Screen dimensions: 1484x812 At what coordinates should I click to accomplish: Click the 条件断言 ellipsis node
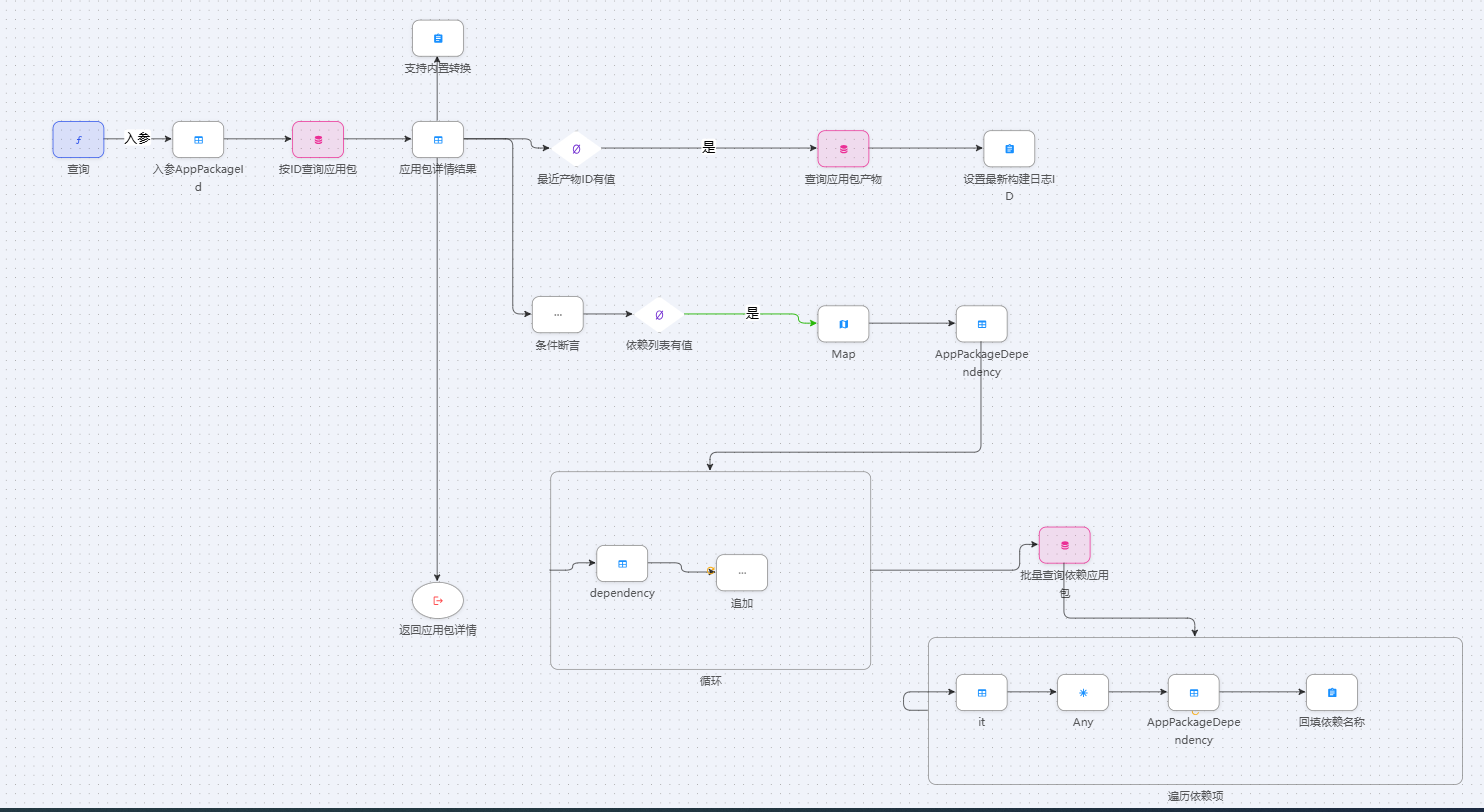(558, 314)
